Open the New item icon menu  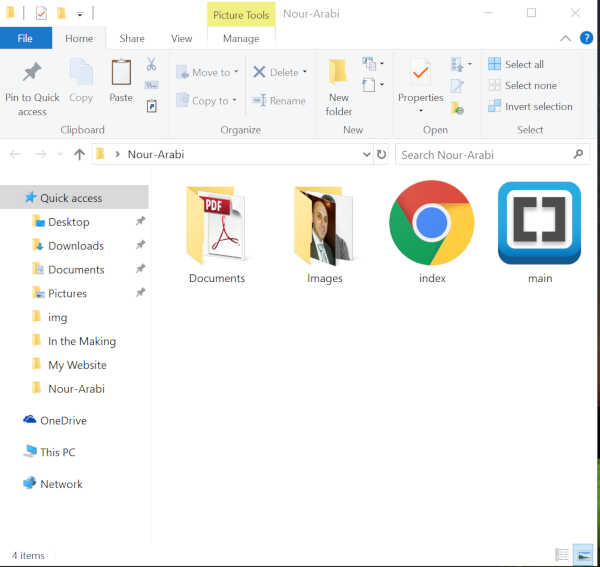pyautogui.click(x=372, y=64)
